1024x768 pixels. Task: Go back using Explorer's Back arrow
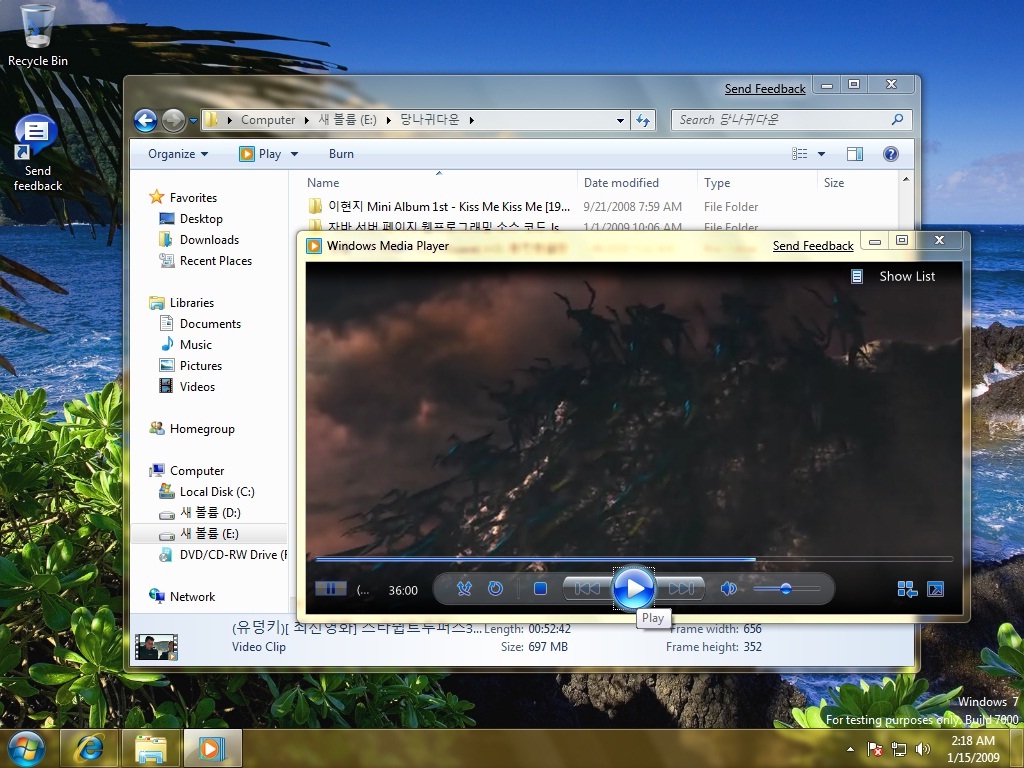point(146,120)
